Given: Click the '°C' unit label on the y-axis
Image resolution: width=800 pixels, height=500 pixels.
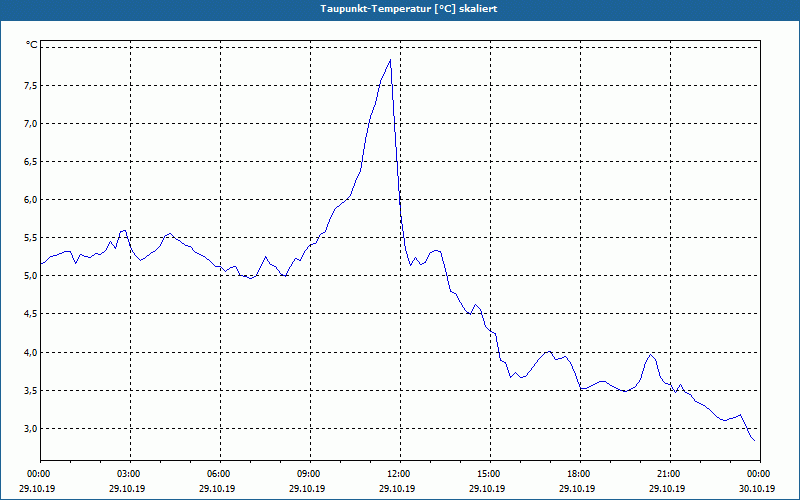Looking at the screenshot, I should click(x=32, y=45).
